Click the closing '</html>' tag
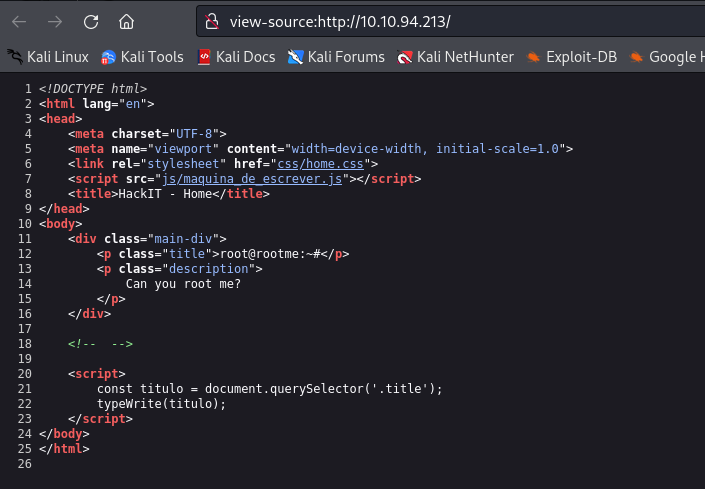 point(64,449)
